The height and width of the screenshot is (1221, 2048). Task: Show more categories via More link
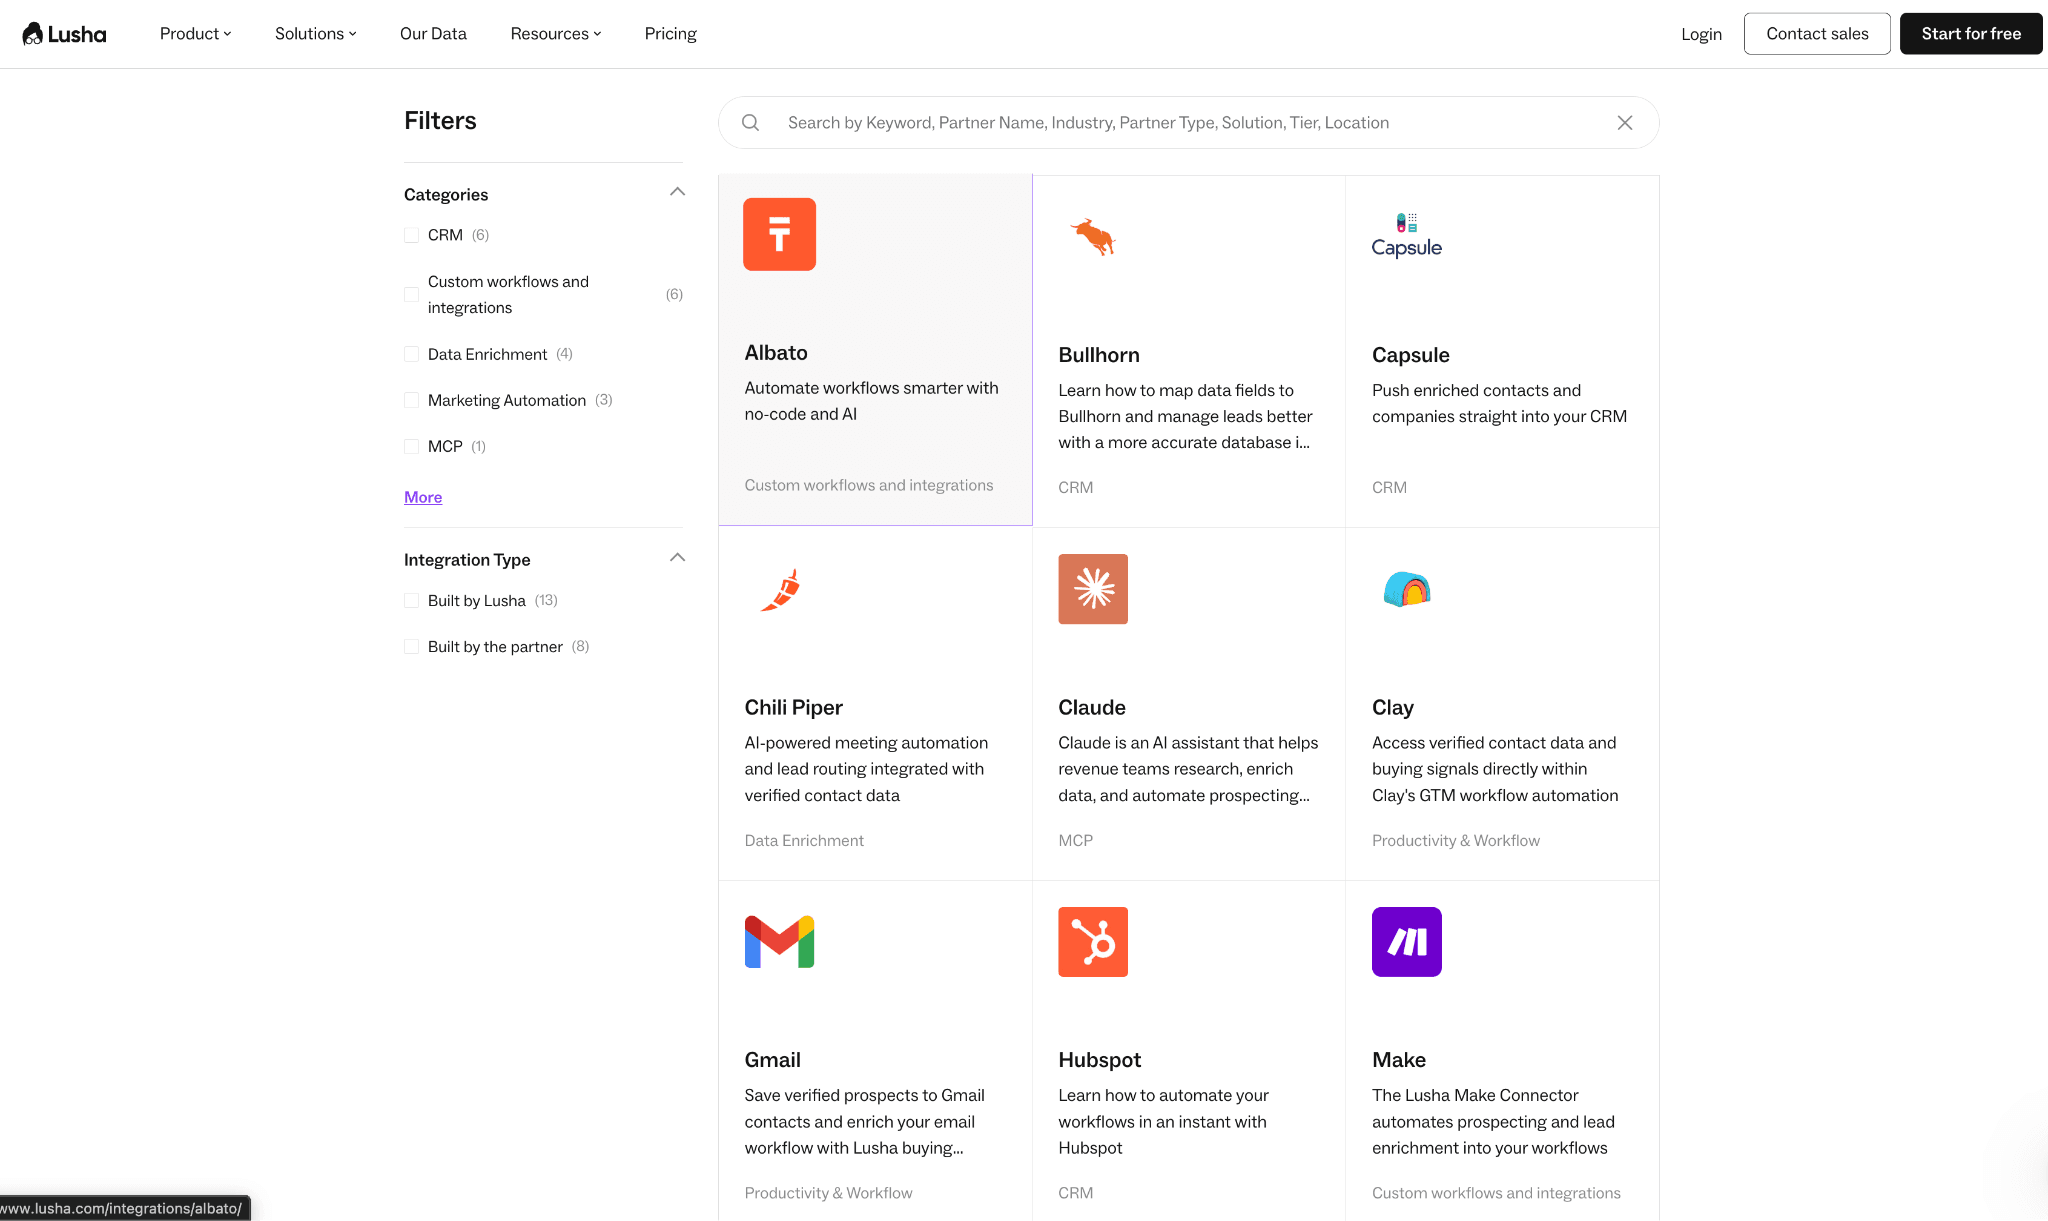coord(423,497)
